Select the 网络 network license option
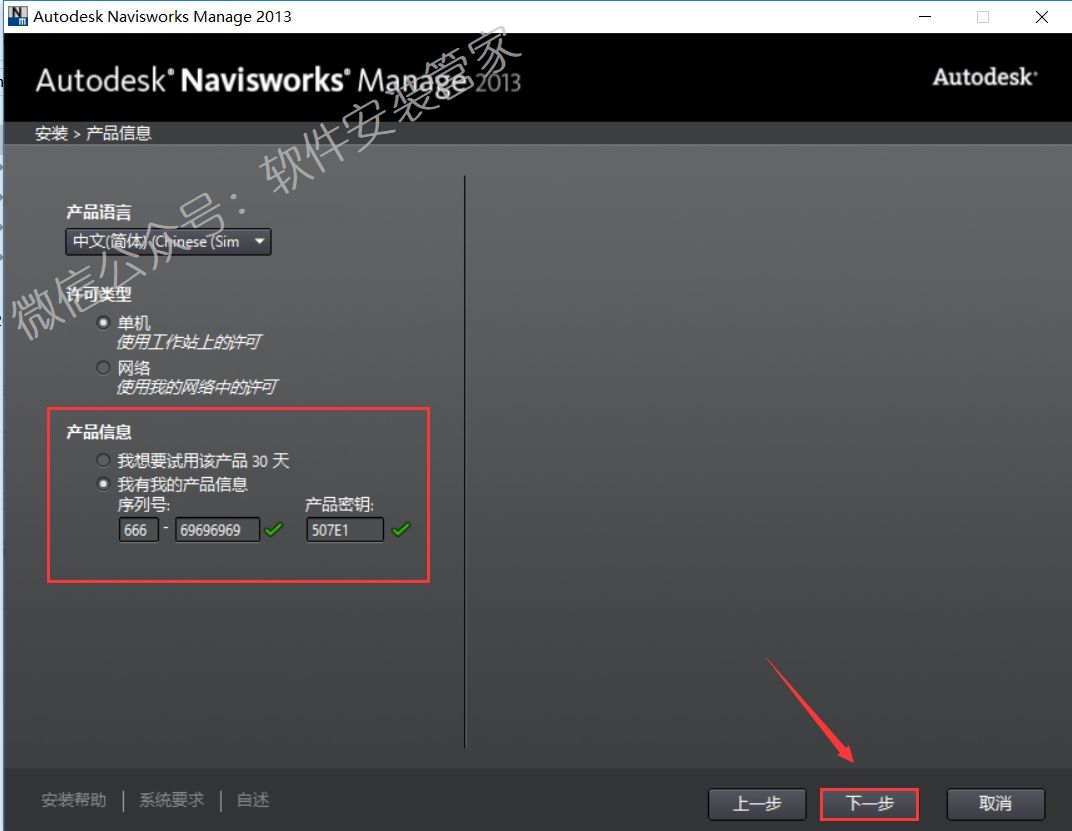Image resolution: width=1072 pixels, height=831 pixels. coord(103,368)
